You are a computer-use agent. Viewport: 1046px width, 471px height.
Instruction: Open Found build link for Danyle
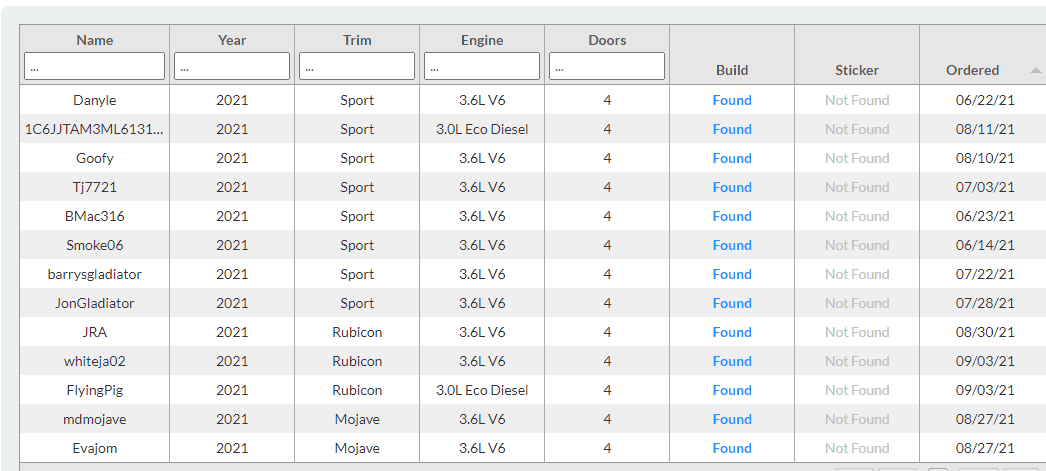point(732,100)
